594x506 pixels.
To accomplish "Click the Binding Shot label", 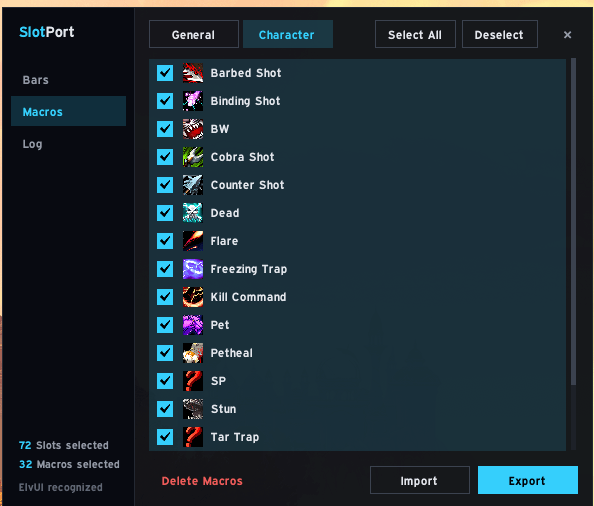I will pos(245,101).
